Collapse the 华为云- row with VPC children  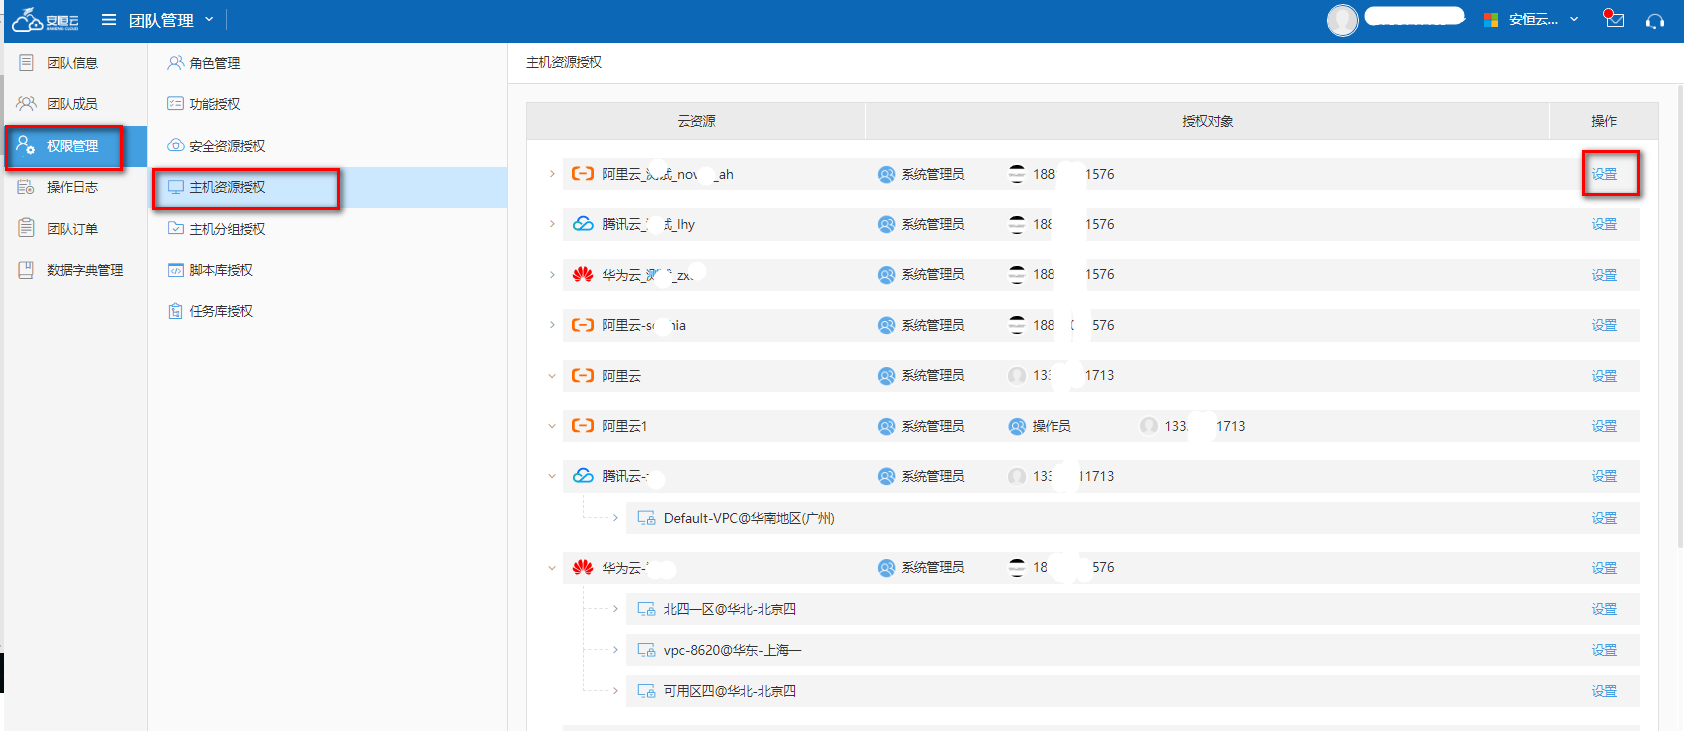coord(552,568)
